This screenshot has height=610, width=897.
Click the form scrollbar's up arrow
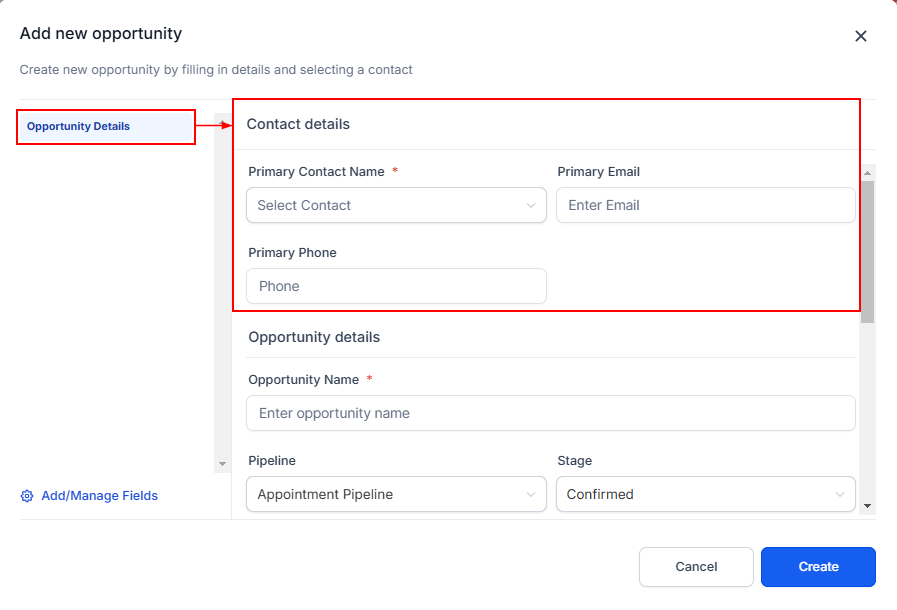point(867,173)
